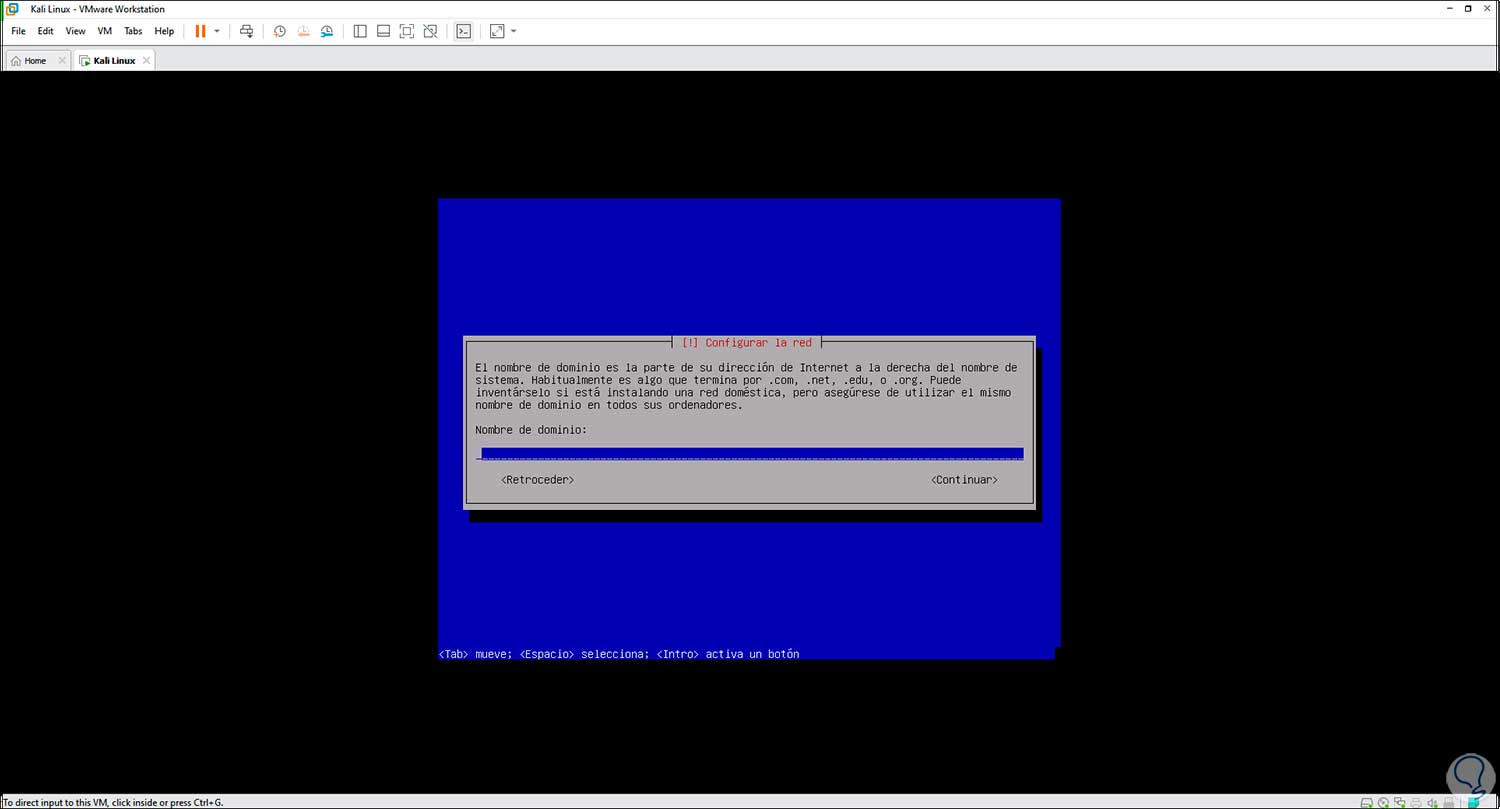Click the network adapter status icon

1399,802
